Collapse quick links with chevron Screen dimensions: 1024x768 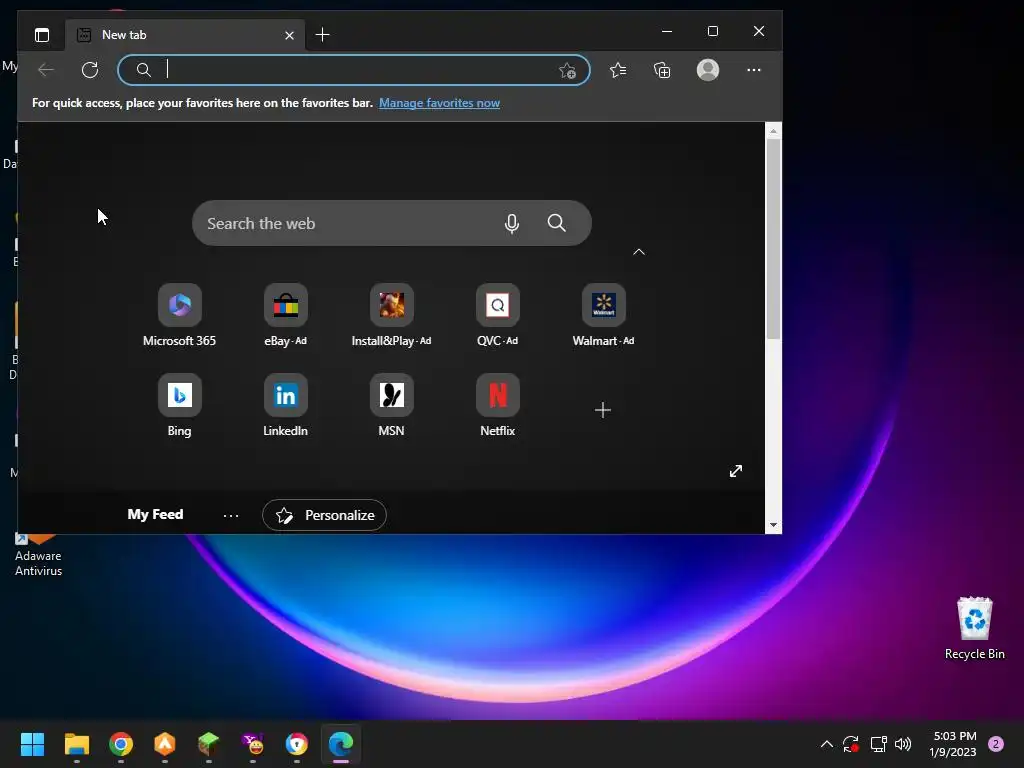[639, 252]
